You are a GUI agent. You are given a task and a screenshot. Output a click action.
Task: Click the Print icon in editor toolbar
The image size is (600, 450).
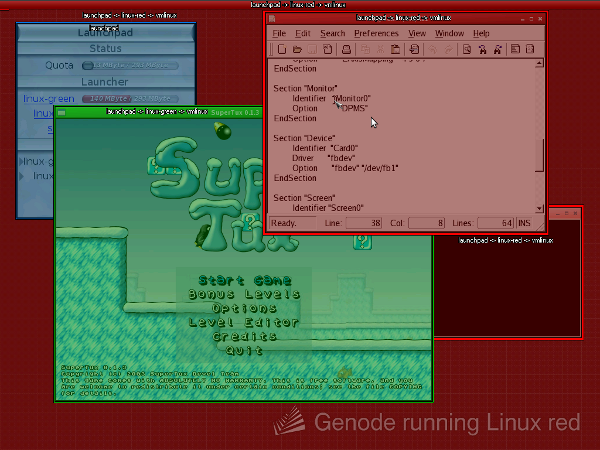(346, 49)
